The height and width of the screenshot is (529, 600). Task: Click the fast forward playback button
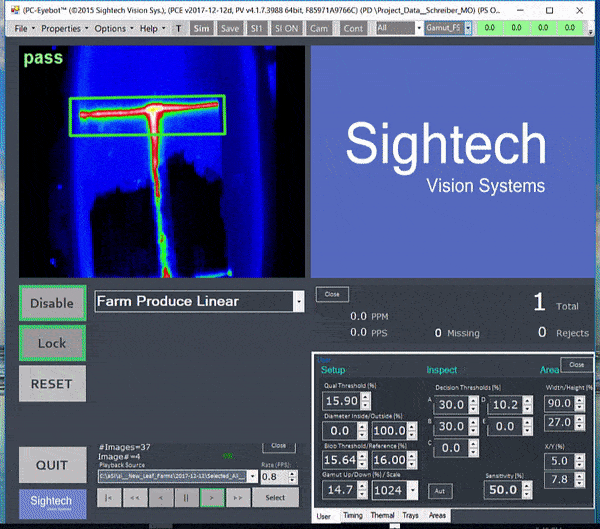tap(237, 496)
